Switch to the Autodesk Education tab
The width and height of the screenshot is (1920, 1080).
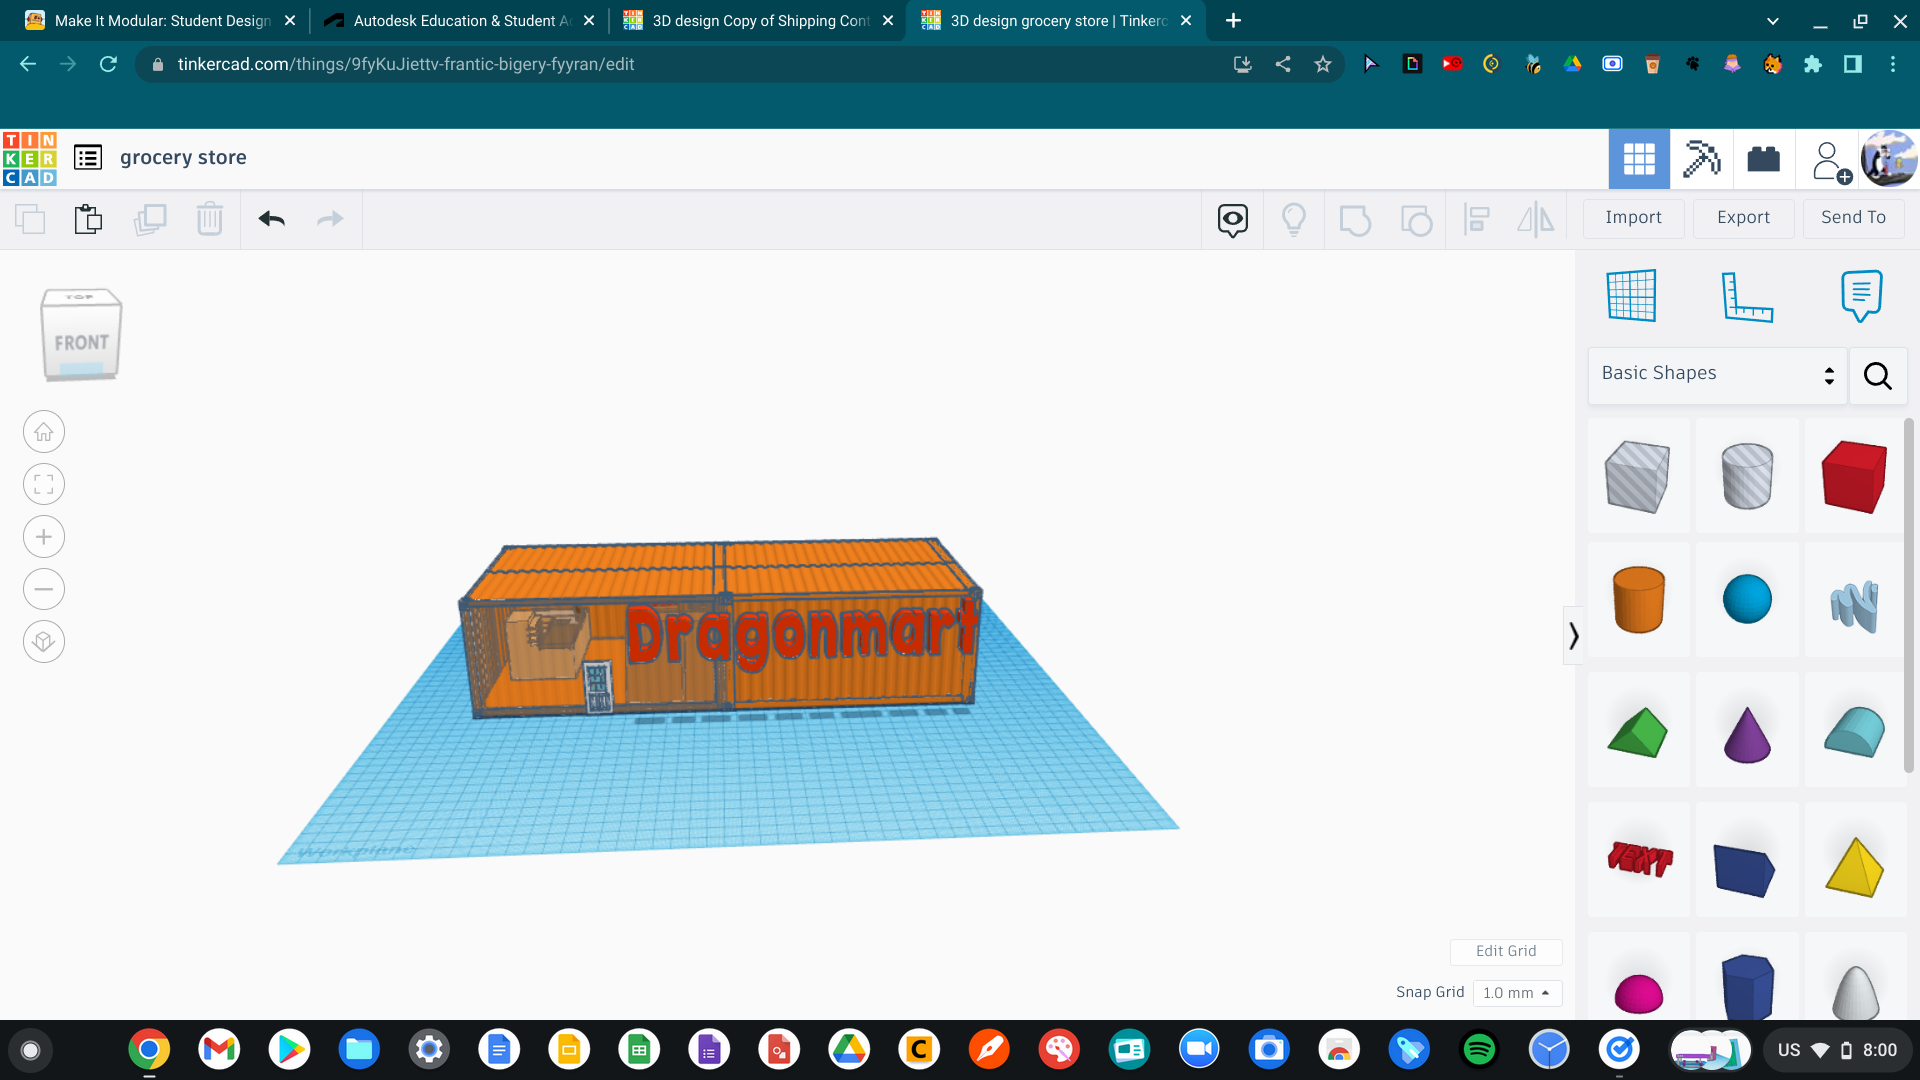coord(461,21)
